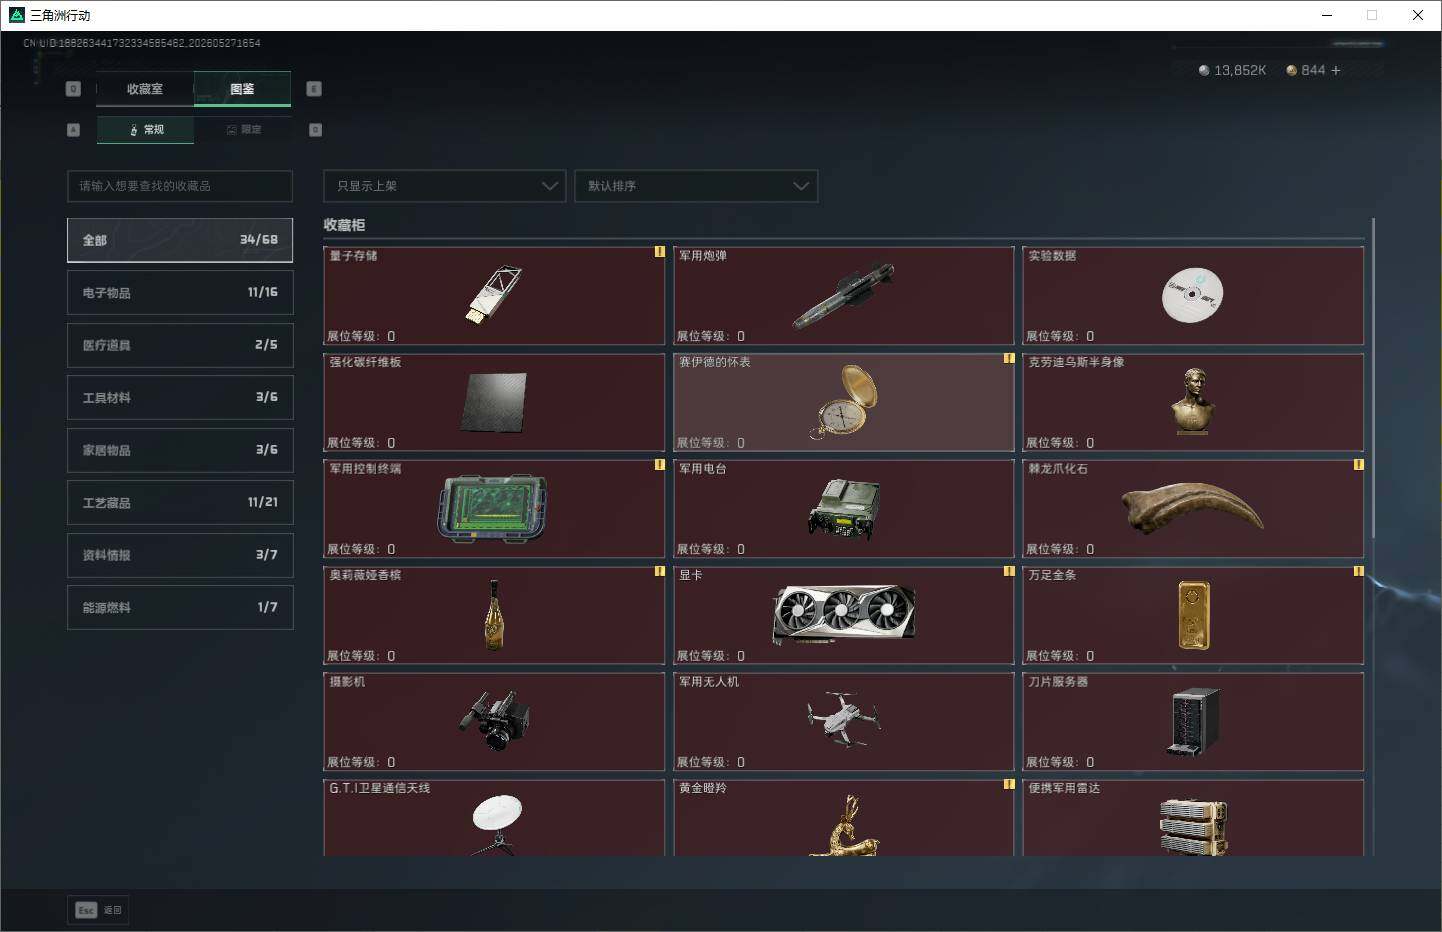Click the yellow alert badge on 量子存储

[659, 252]
